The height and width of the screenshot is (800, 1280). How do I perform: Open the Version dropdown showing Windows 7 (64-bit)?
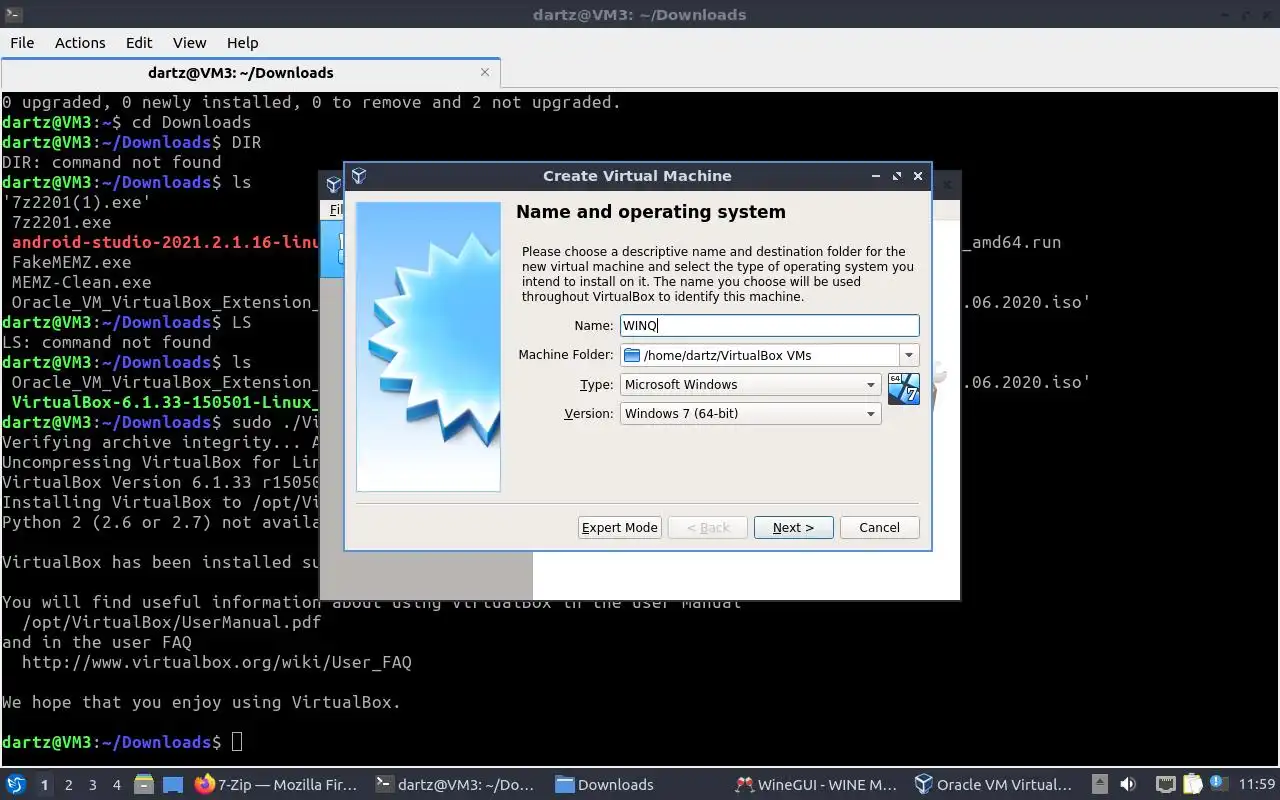pos(750,413)
